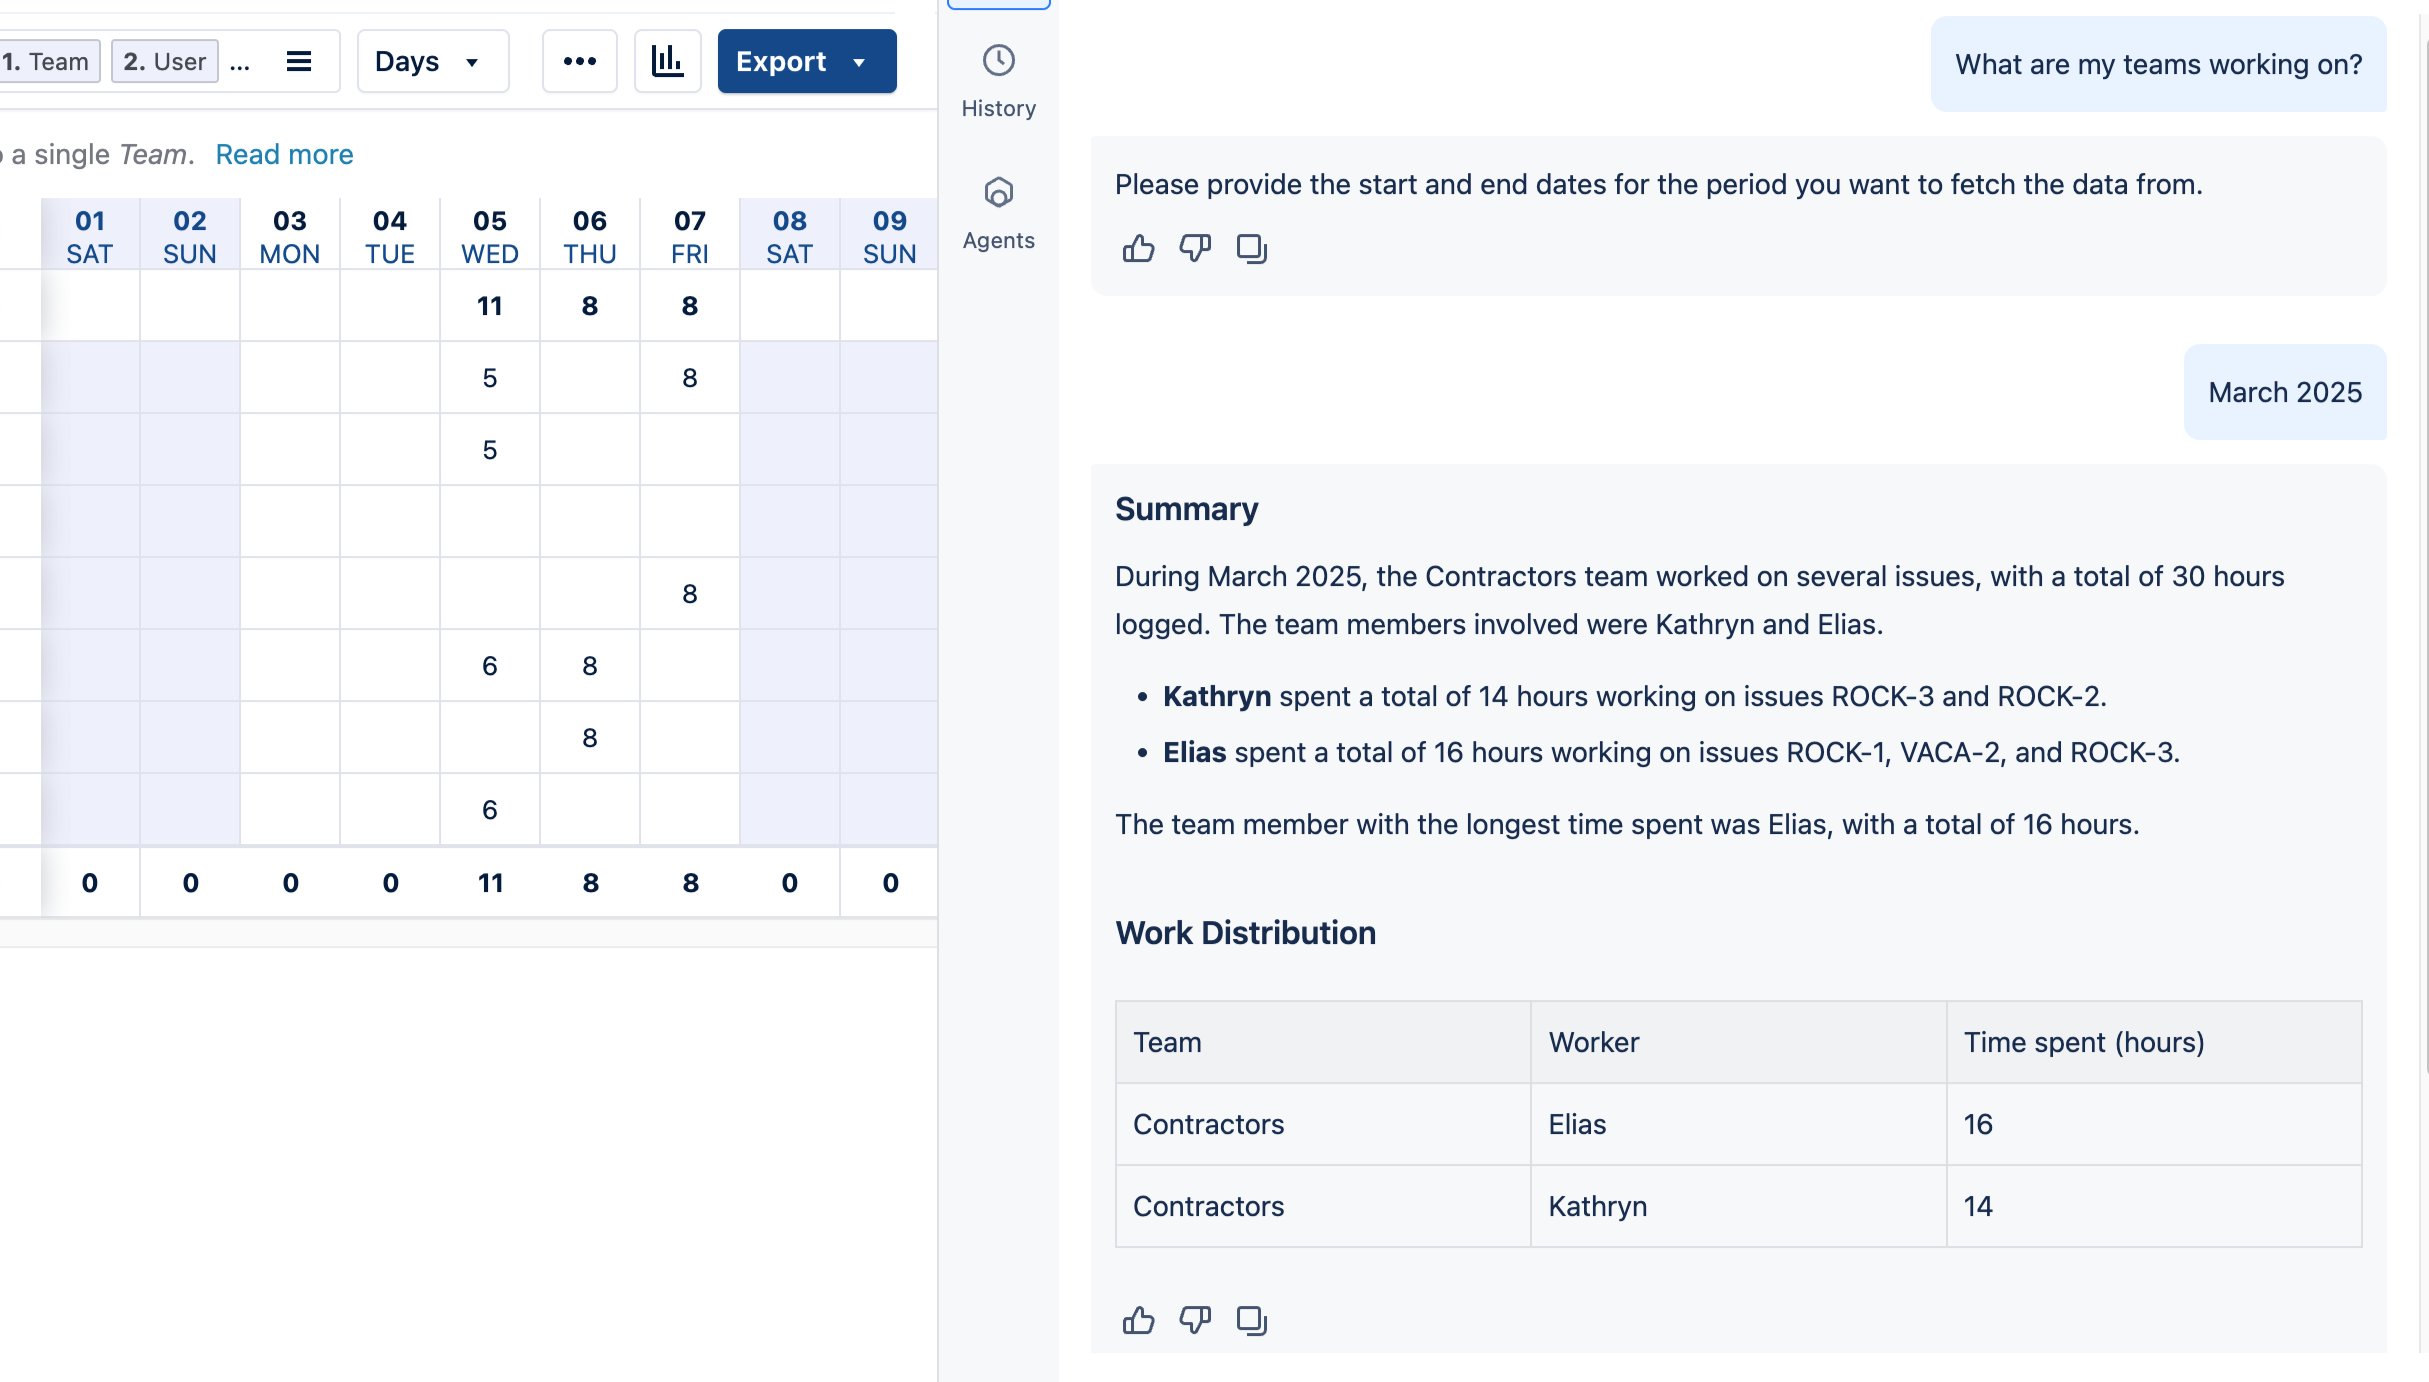Thumbs up the summary response
2429x1382 pixels.
1138,1320
